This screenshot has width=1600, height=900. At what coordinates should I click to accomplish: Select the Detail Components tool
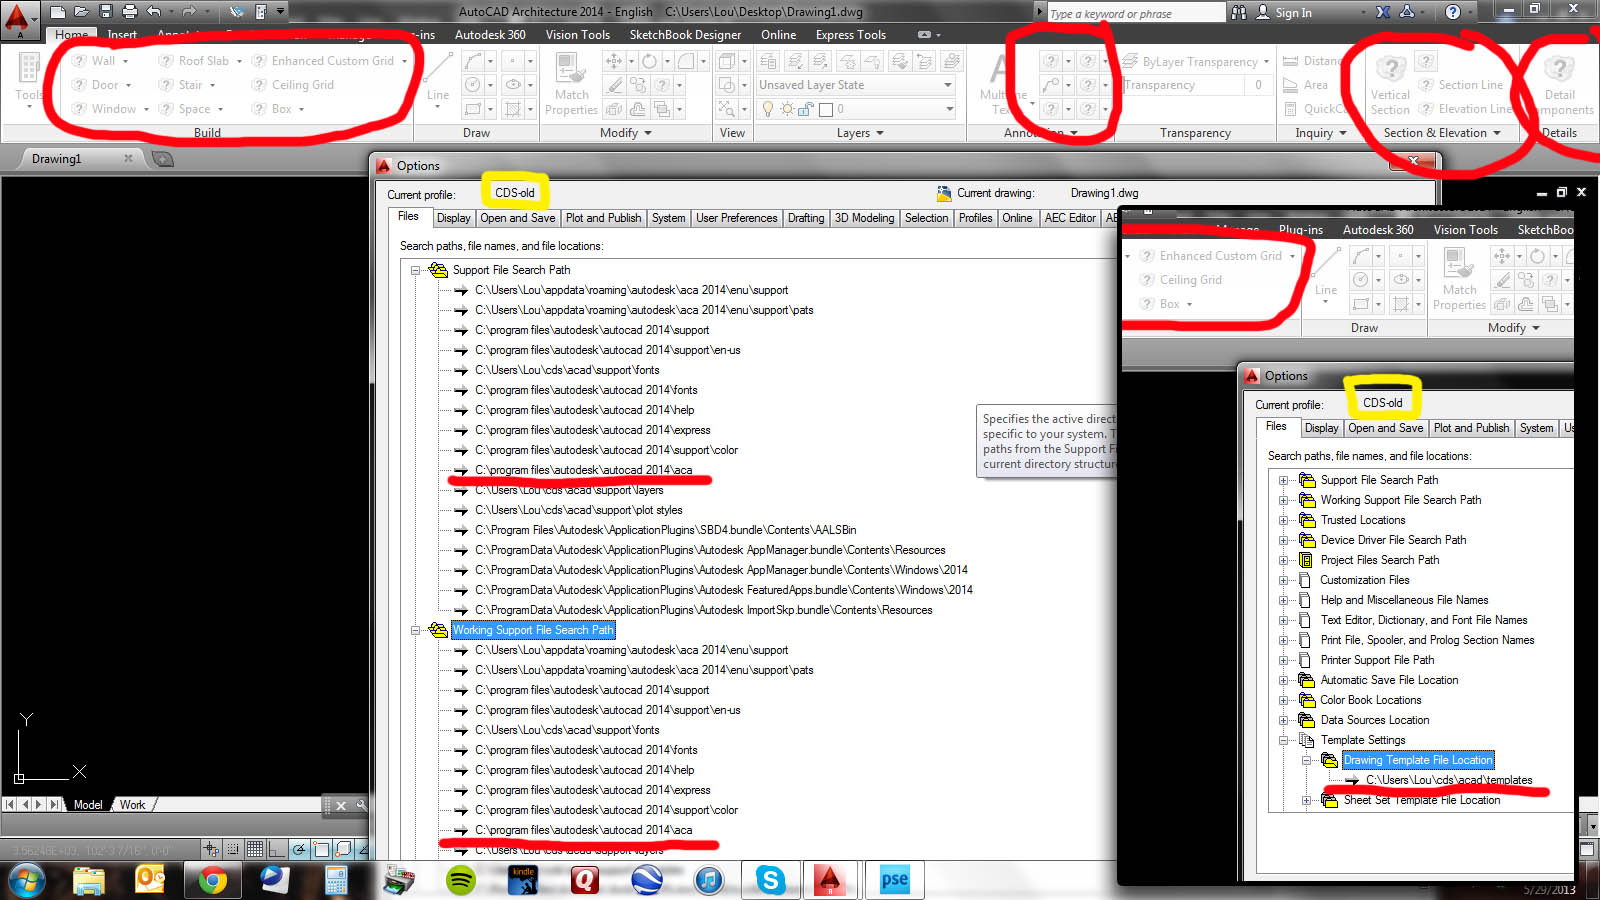coord(1560,84)
